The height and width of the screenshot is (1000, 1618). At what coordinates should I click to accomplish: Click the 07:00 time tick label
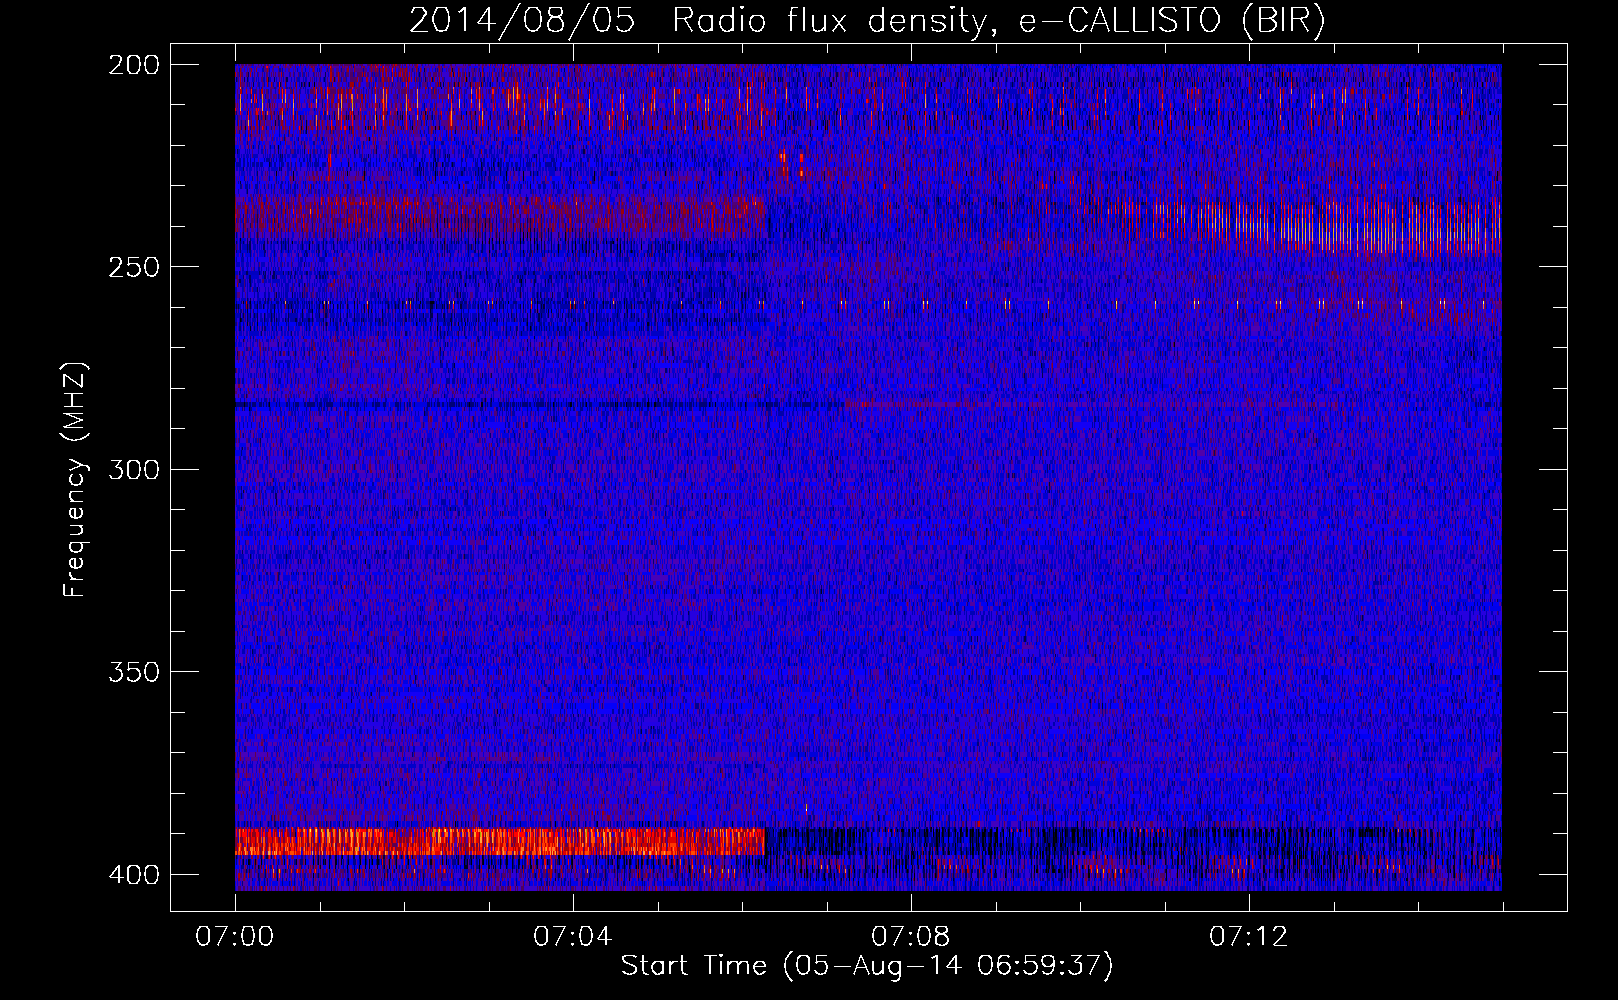(235, 937)
